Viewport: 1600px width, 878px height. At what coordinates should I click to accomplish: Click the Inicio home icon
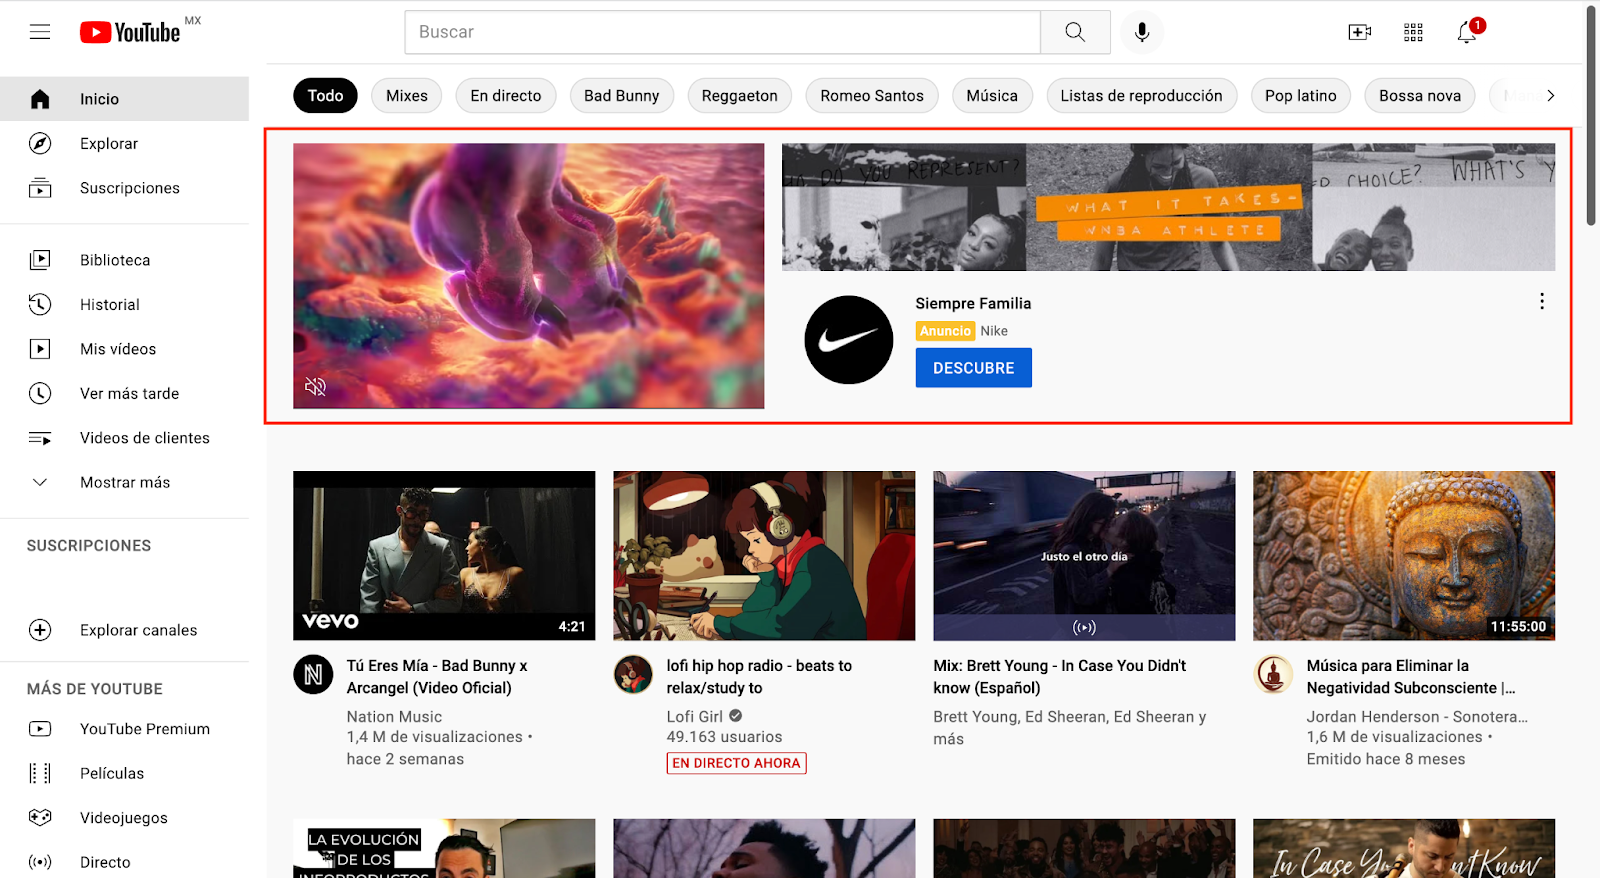click(40, 99)
